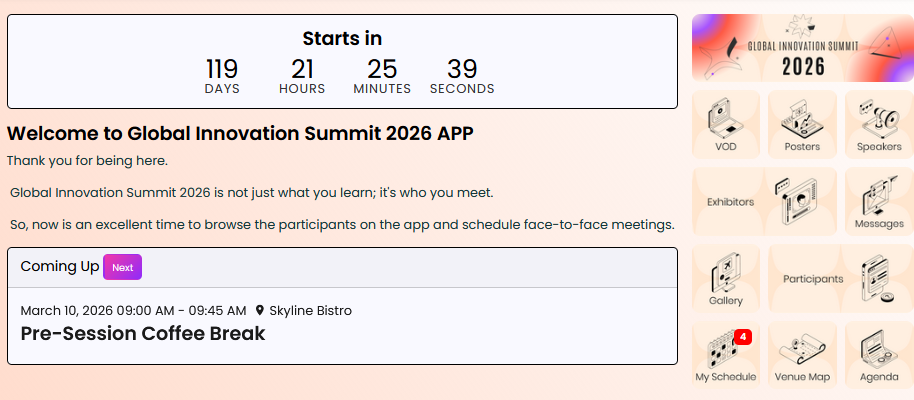This screenshot has width=914, height=400.
Task: Open the Gallery tile
Action: tap(725, 278)
